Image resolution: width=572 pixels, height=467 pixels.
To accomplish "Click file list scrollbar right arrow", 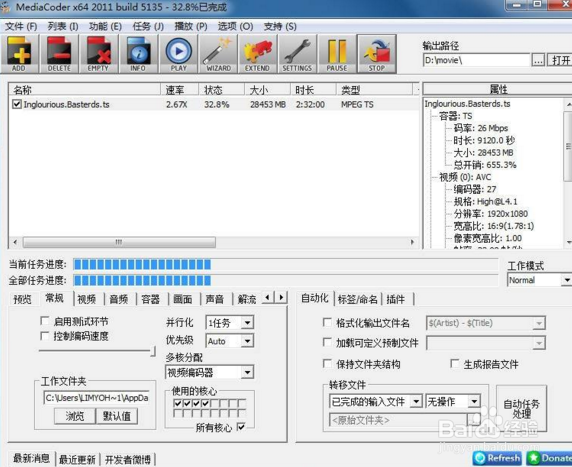I will pos(413,242).
